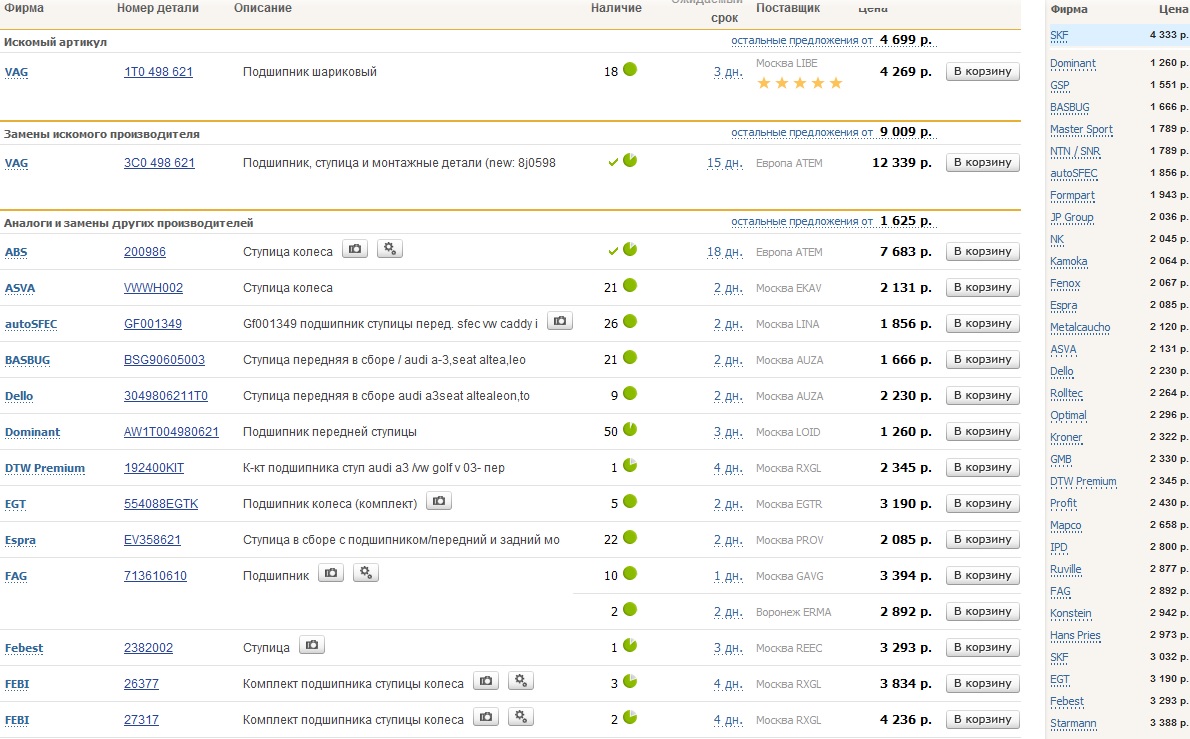Click В корзину for VAG 1T0 498 621
This screenshot has height=739, width=1190.
point(982,72)
